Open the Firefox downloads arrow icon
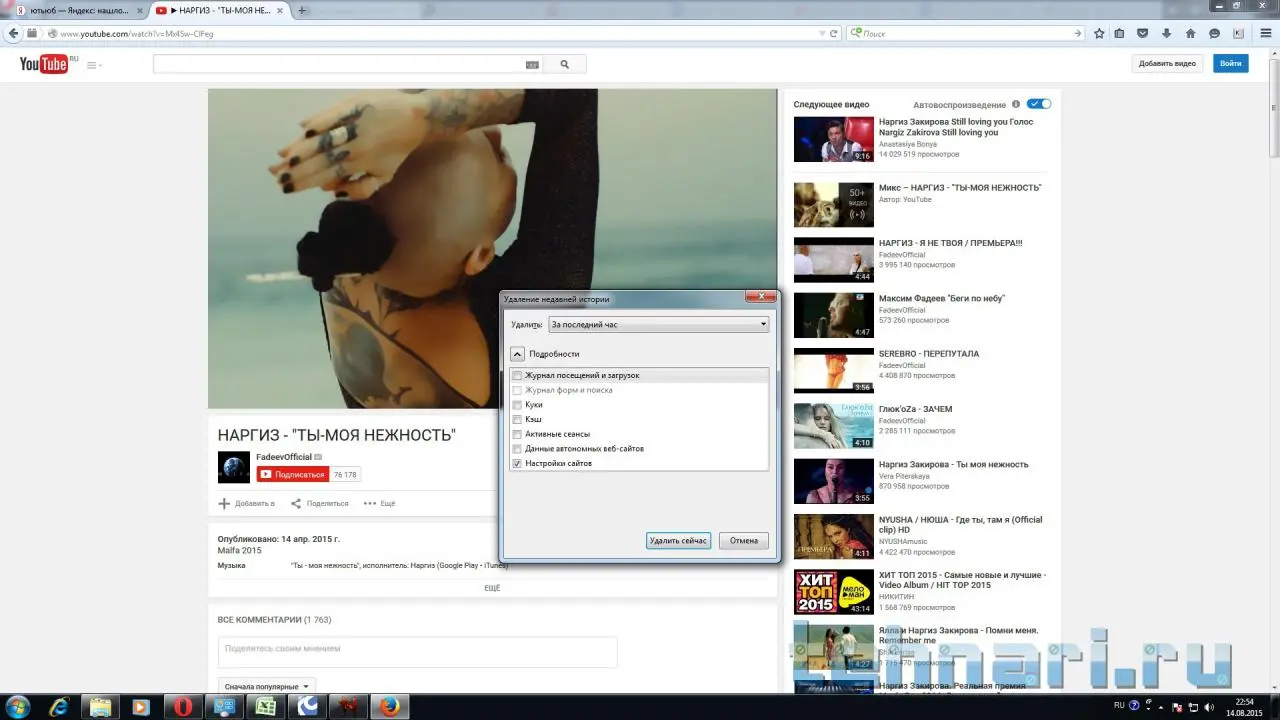 [1166, 33]
